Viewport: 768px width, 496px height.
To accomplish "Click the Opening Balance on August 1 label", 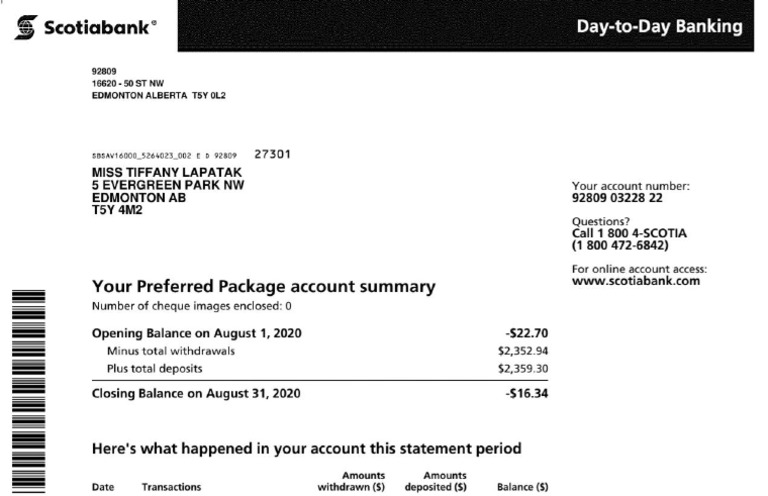I will 197,333.
